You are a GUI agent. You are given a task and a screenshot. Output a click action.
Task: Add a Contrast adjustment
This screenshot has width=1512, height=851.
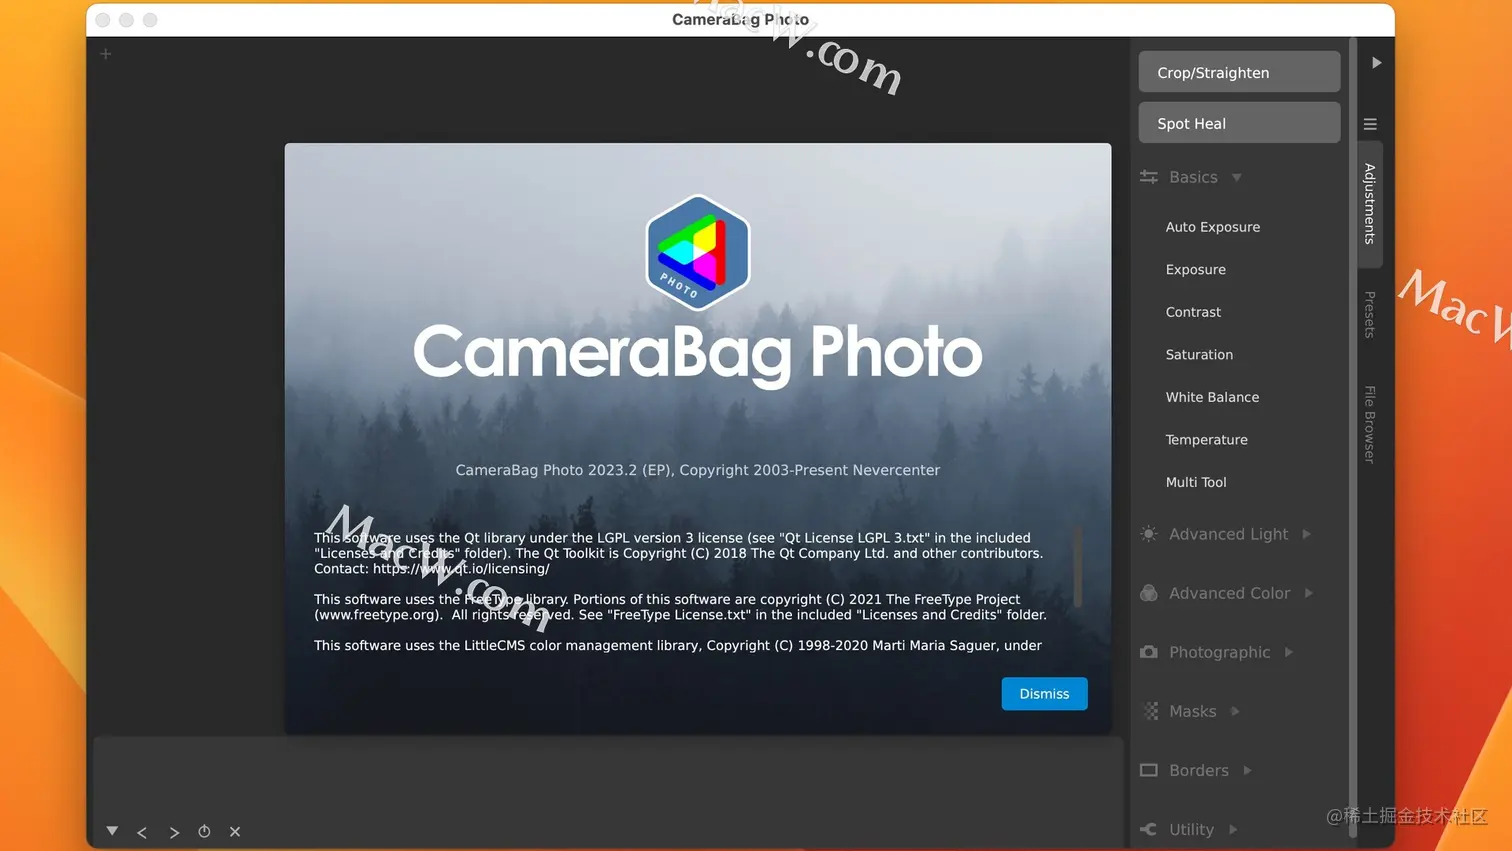click(1193, 312)
